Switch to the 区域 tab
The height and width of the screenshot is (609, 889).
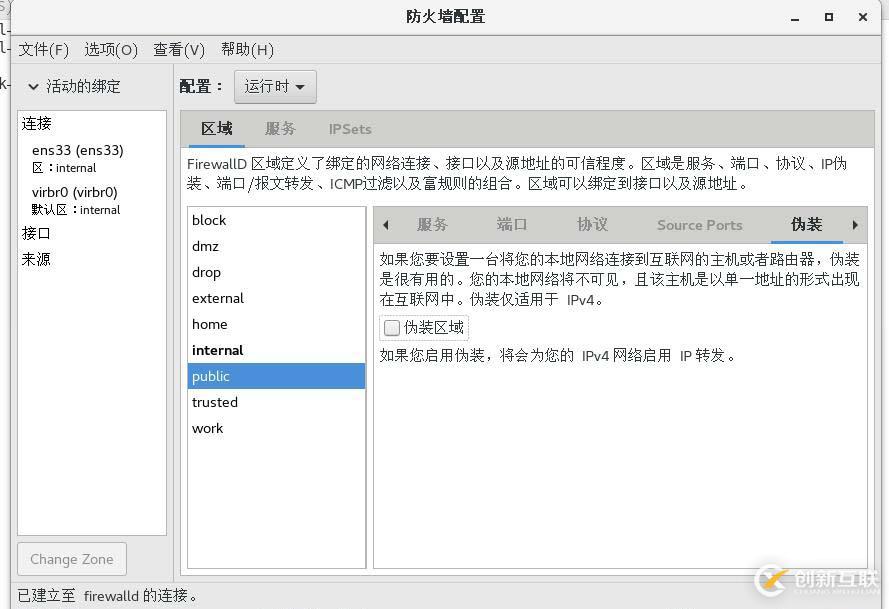pyautogui.click(x=217, y=129)
